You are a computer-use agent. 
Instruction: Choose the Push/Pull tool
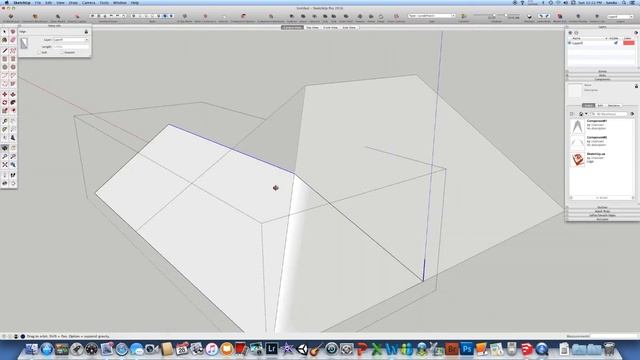(x=13, y=94)
